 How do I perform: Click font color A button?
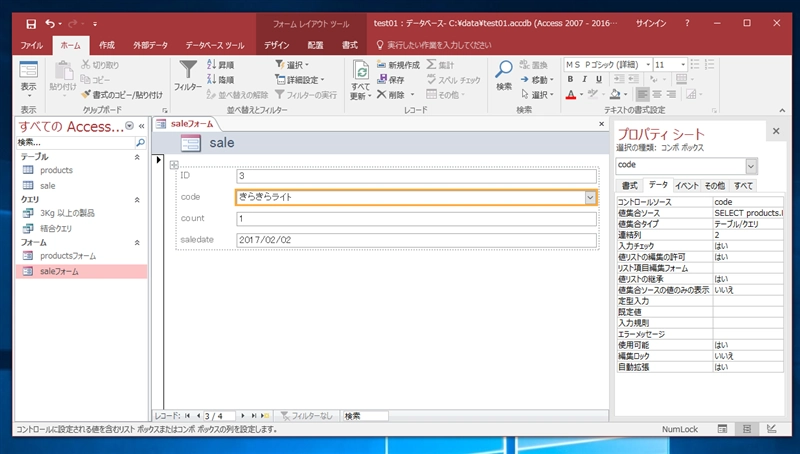(x=571, y=94)
